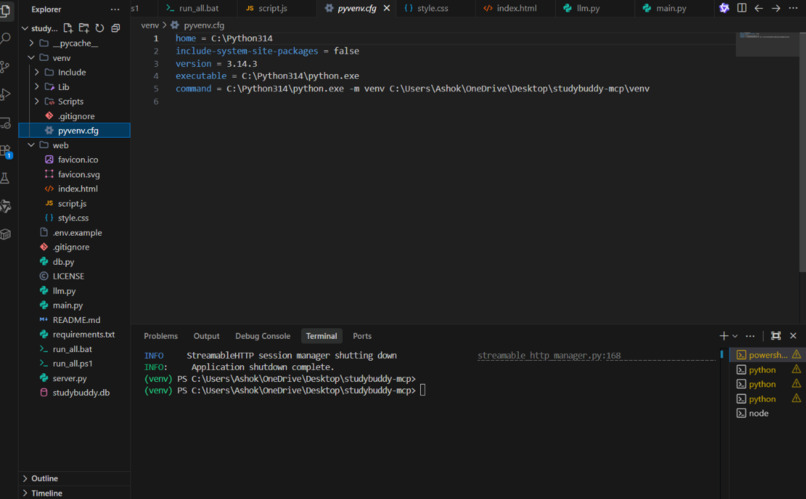Open the Ports panel tab
Viewport: 806px width, 499px height.
coord(362,336)
